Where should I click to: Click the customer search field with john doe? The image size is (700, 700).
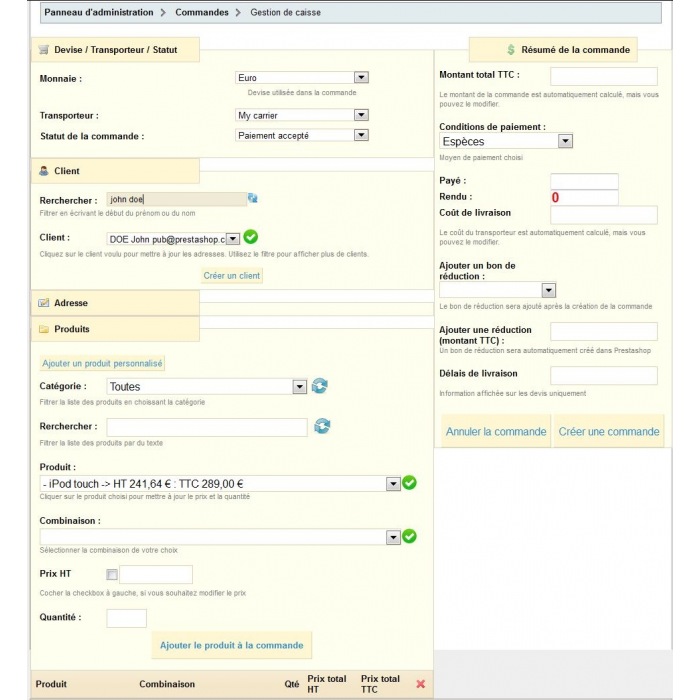pyautogui.click(x=176, y=199)
